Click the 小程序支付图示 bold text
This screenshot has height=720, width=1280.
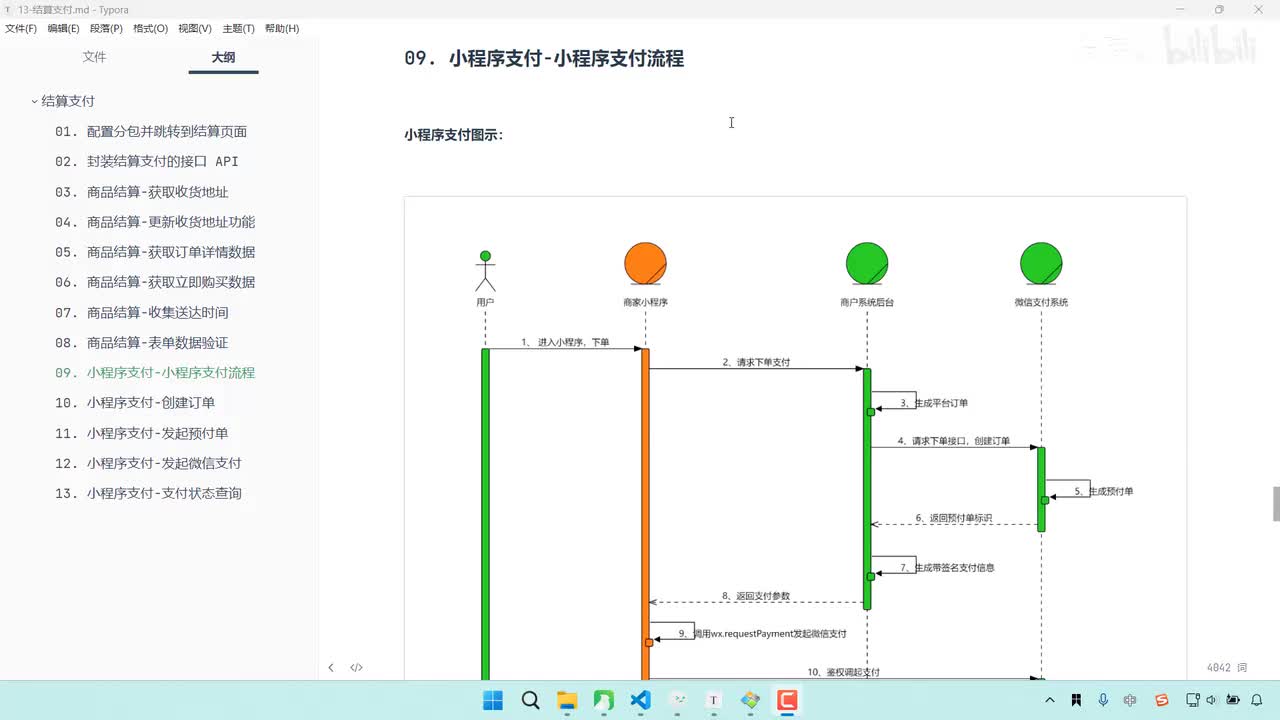point(454,134)
